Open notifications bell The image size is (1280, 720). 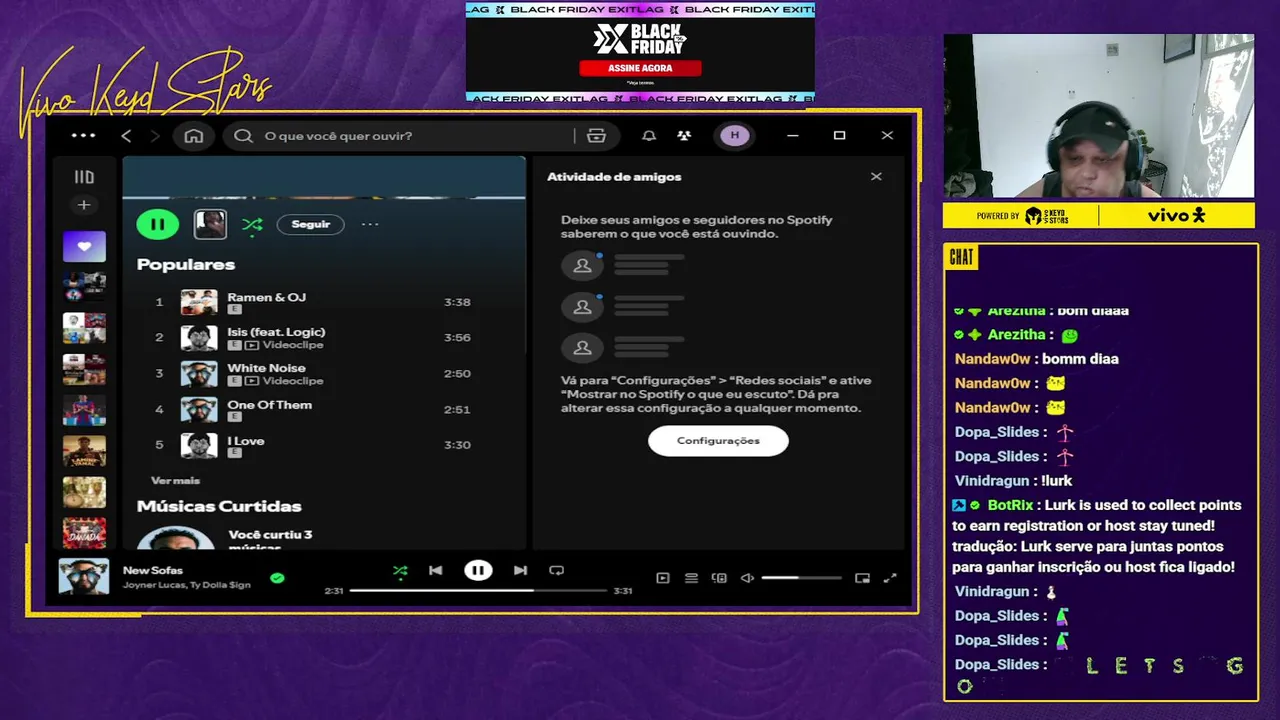pos(649,136)
